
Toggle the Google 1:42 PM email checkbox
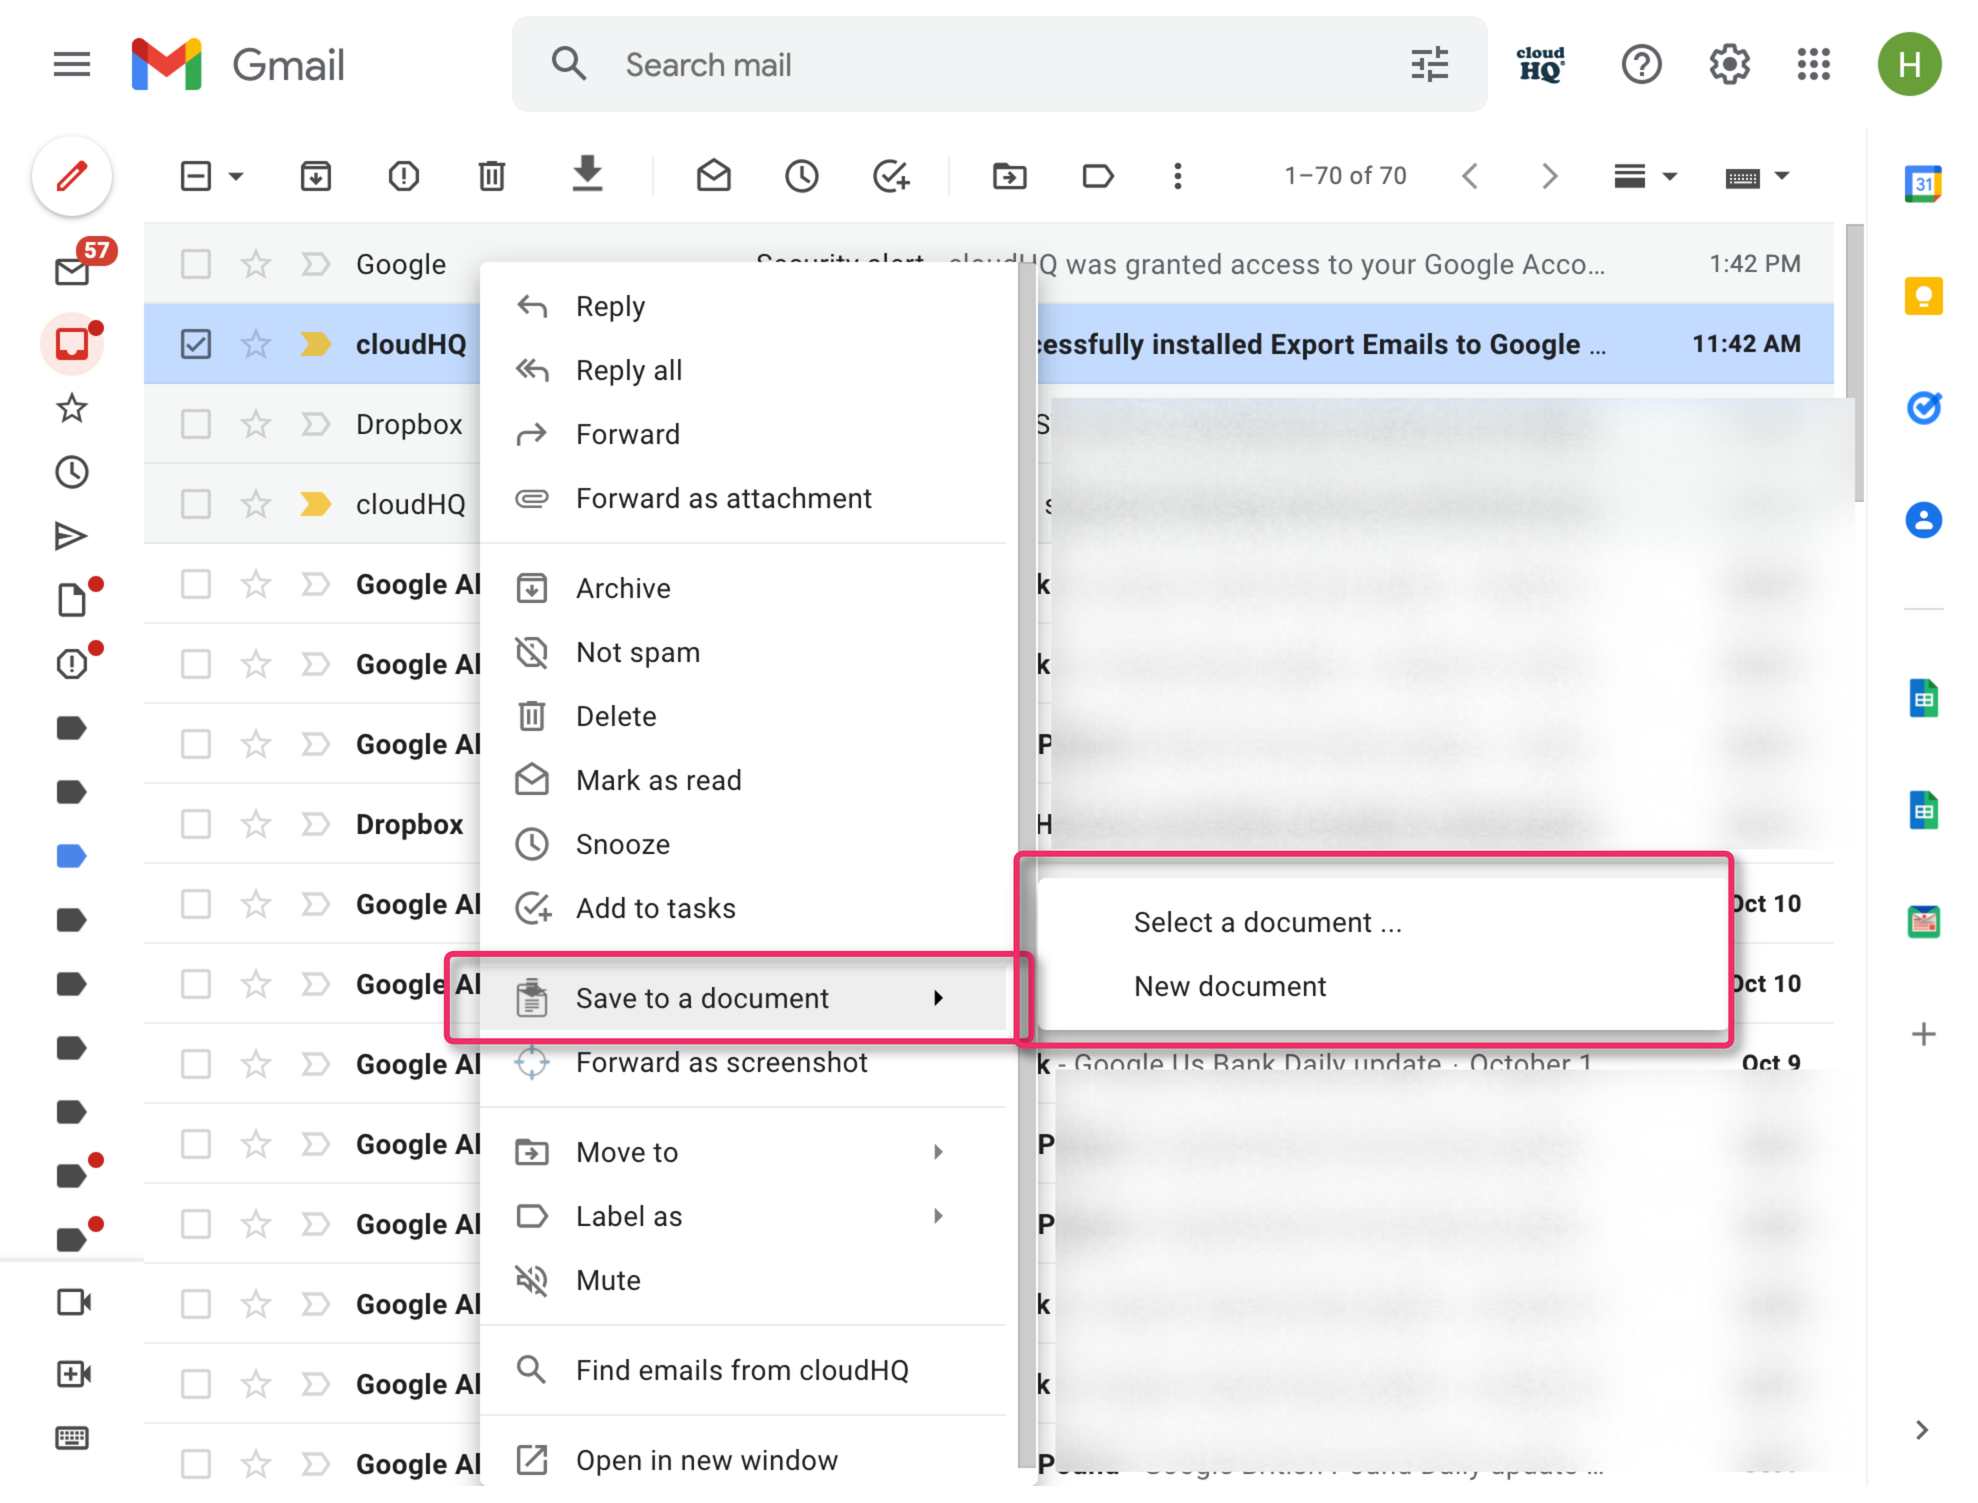click(196, 264)
